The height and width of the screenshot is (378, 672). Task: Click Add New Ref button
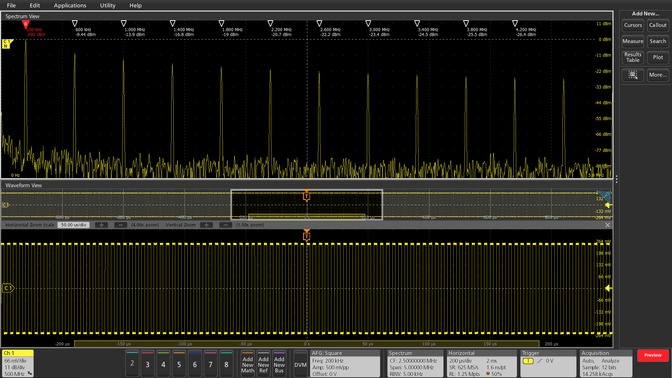(x=263, y=364)
